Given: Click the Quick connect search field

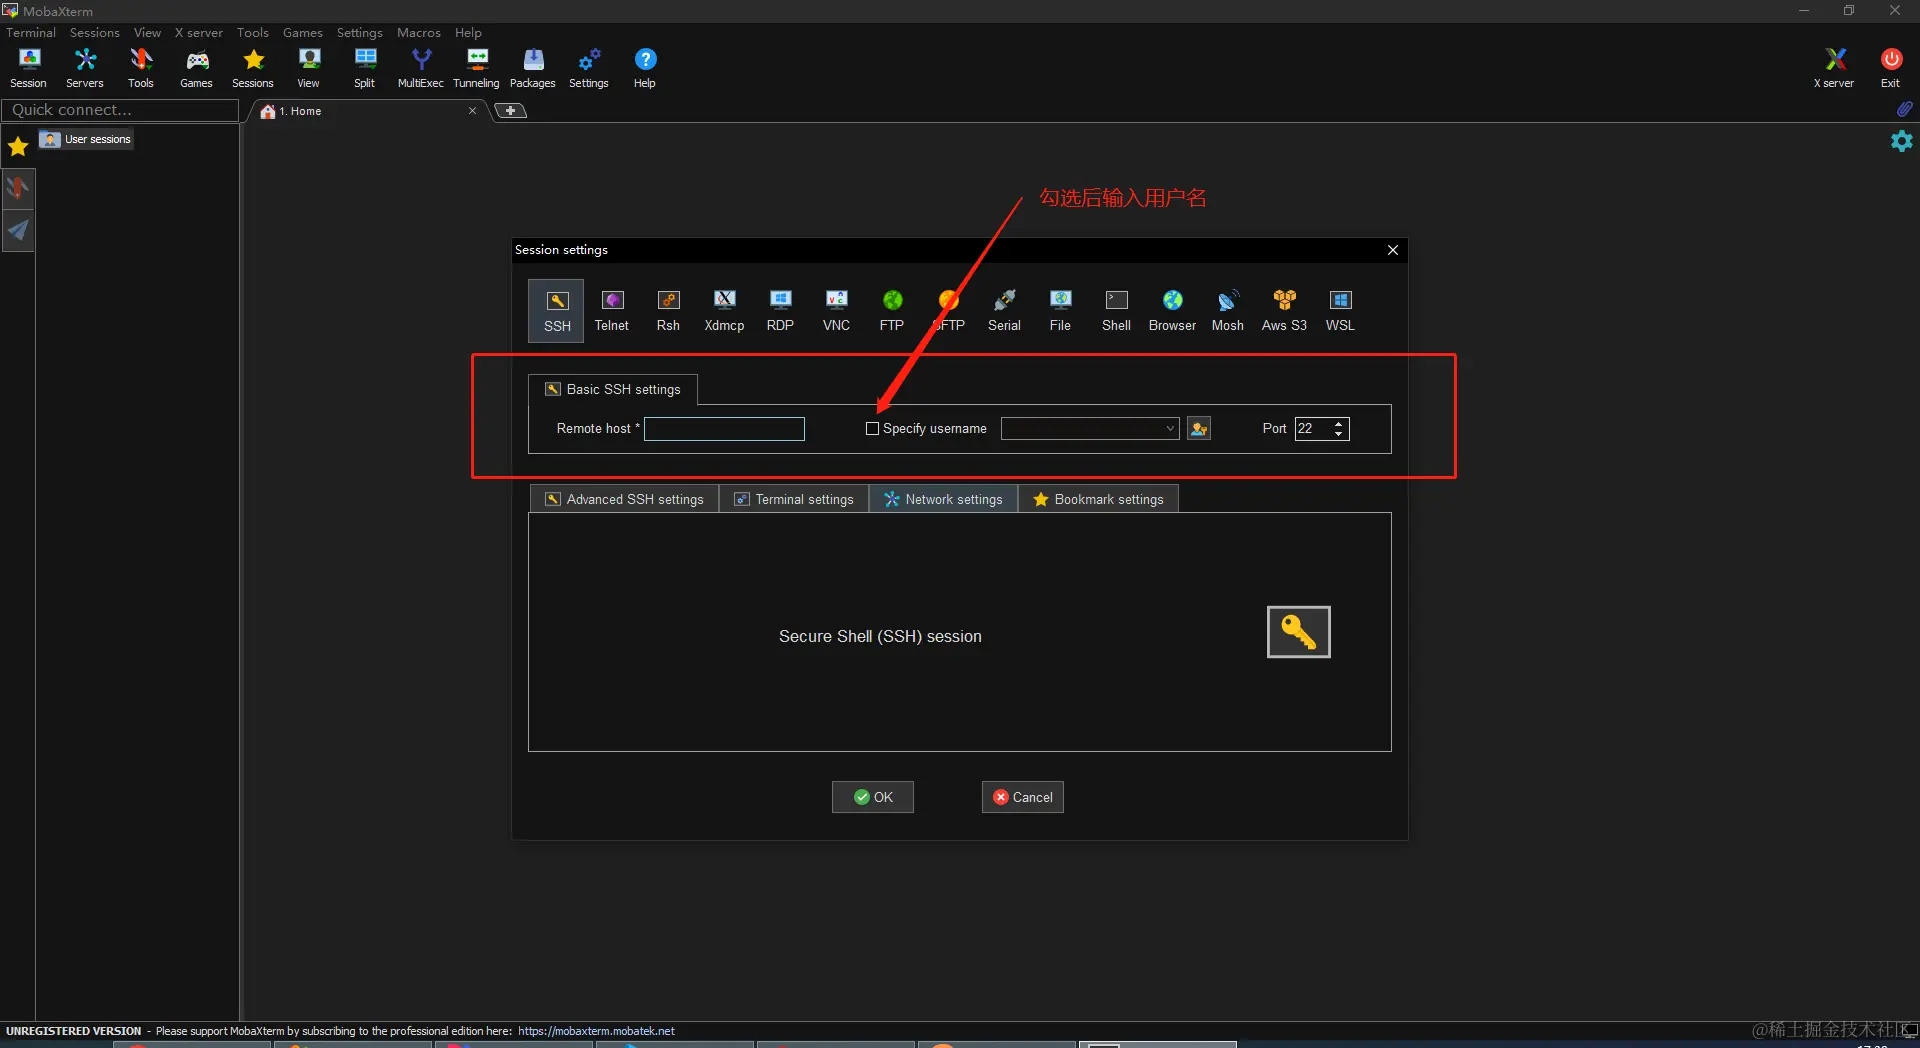Looking at the screenshot, I should 120,110.
